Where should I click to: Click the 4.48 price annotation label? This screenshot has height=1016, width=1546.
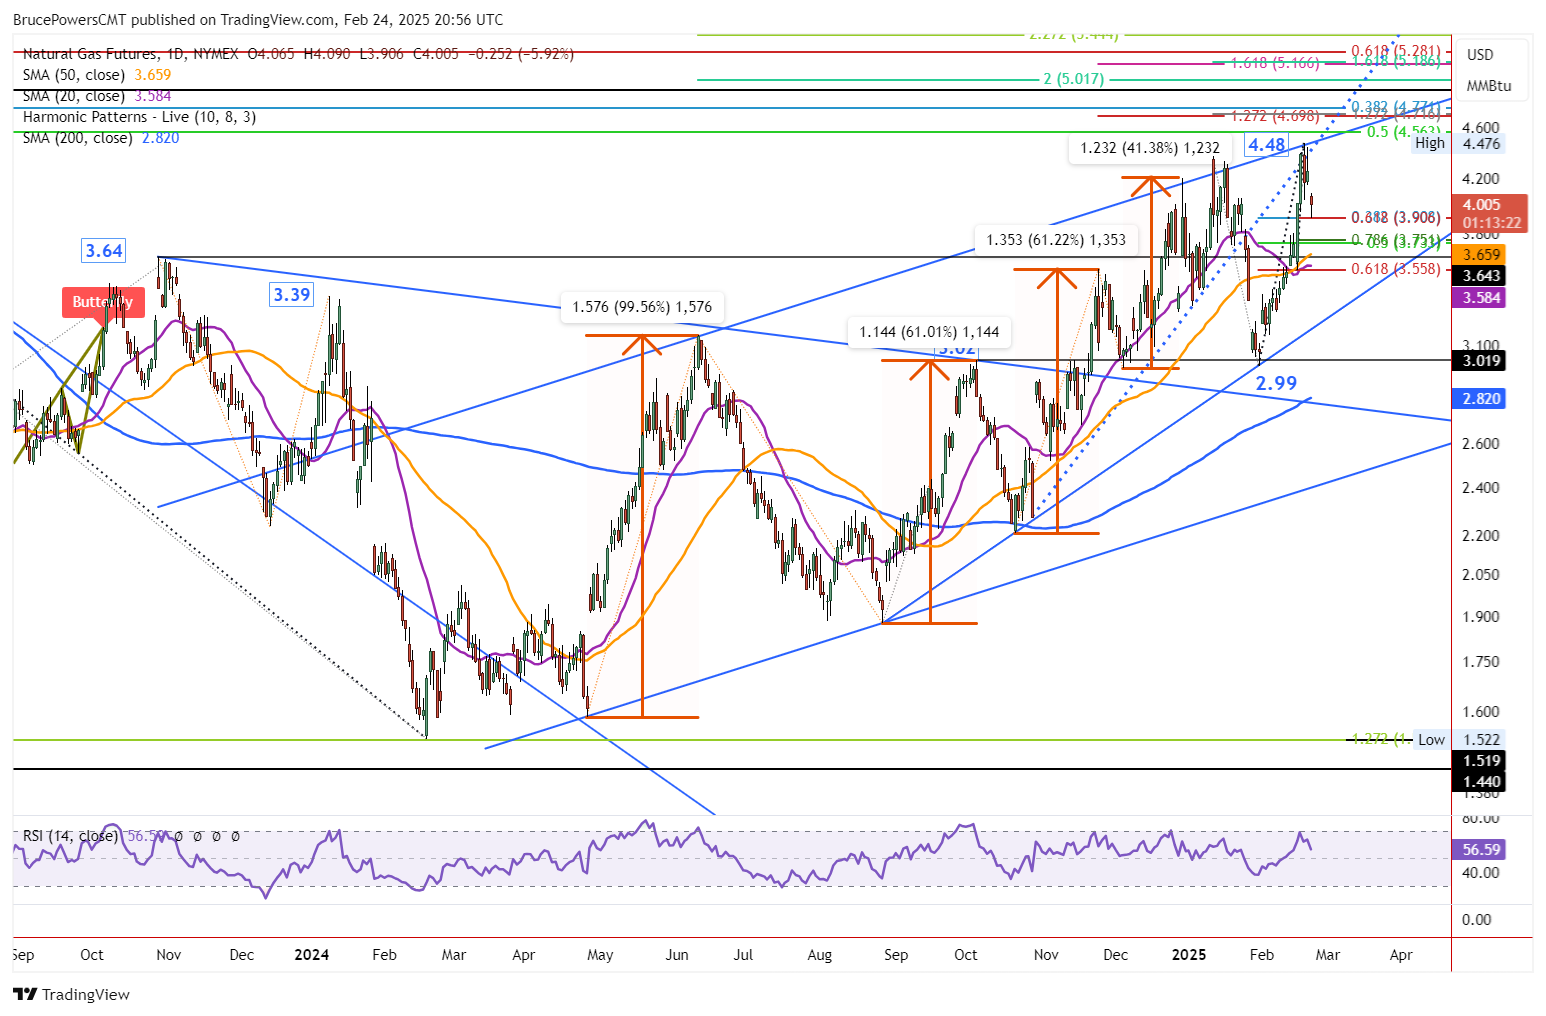click(x=1267, y=145)
